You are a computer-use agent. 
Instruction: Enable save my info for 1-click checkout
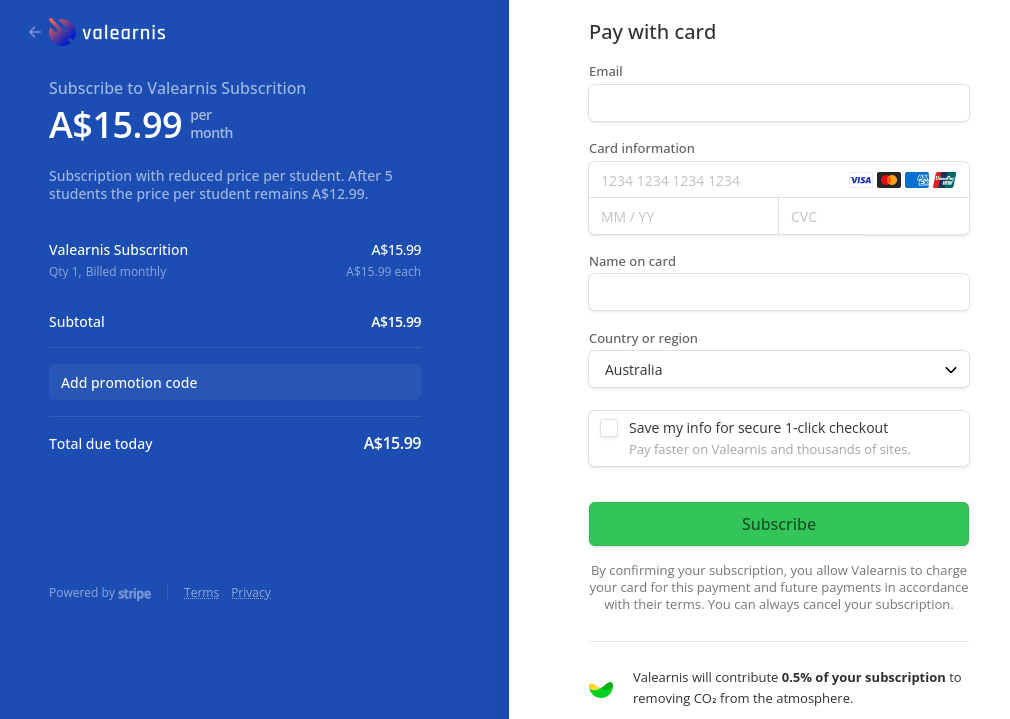(x=609, y=429)
